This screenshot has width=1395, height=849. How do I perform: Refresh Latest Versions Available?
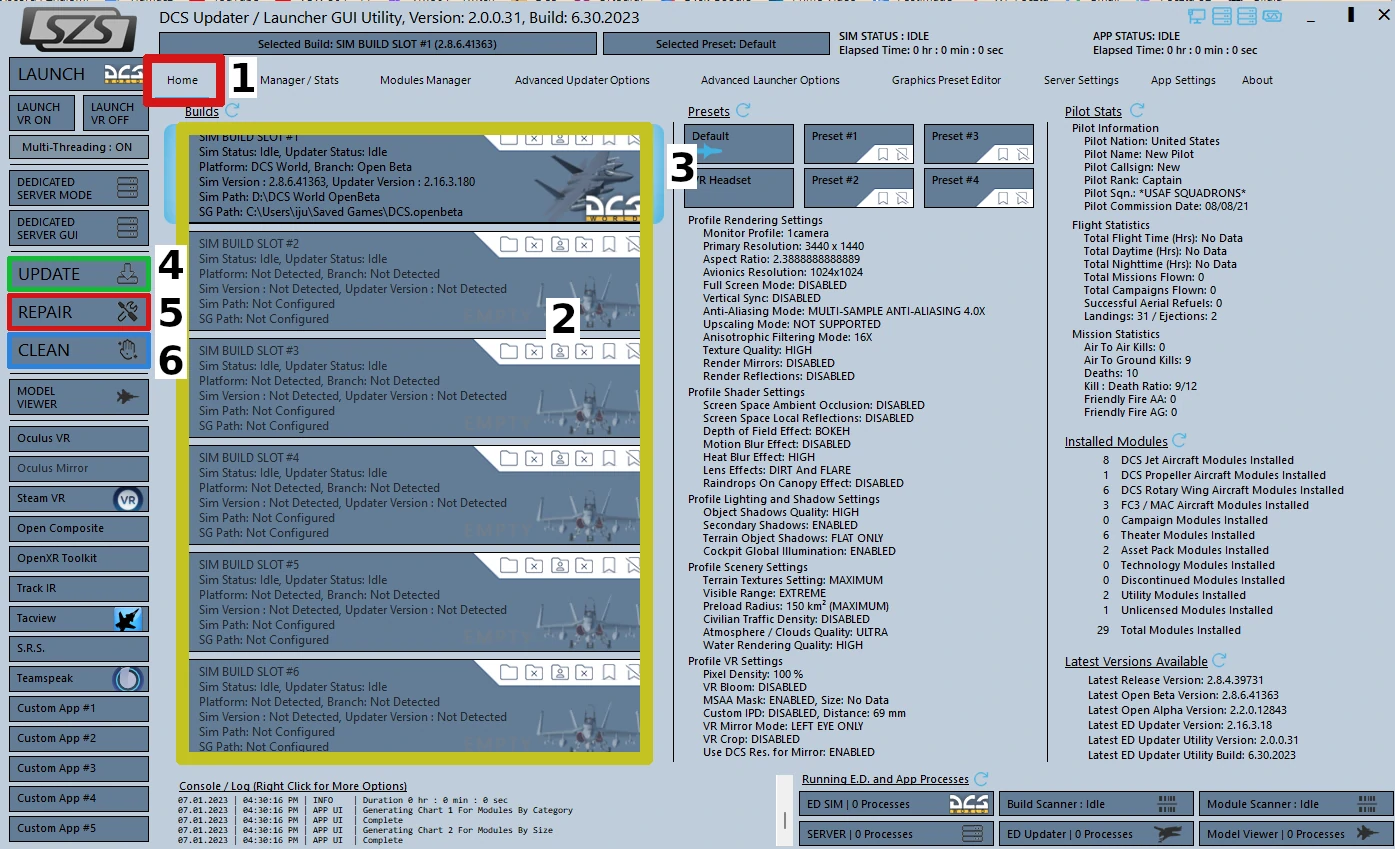[1220, 660]
